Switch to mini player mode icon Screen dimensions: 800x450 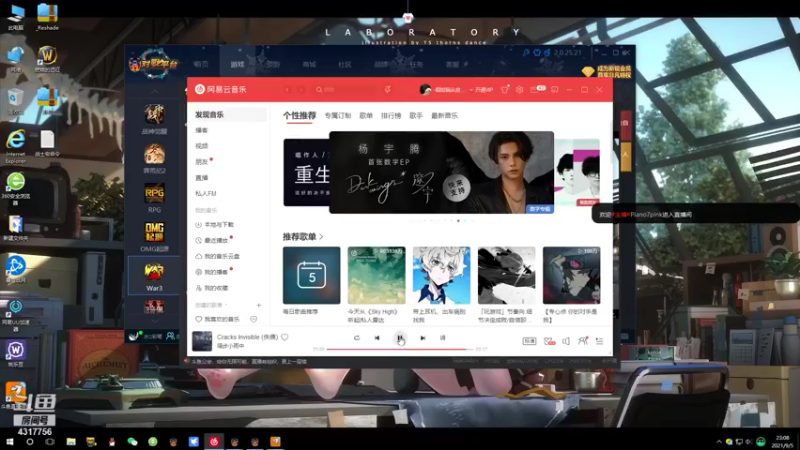point(555,89)
